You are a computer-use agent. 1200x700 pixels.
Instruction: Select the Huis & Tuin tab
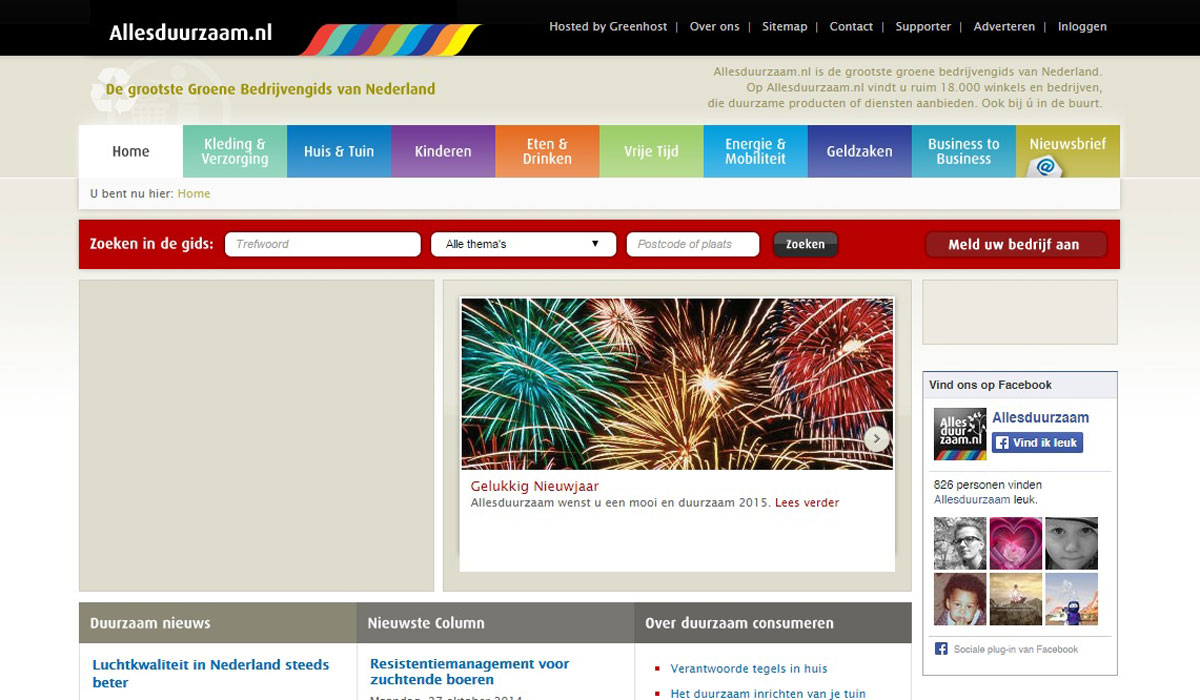click(x=339, y=151)
